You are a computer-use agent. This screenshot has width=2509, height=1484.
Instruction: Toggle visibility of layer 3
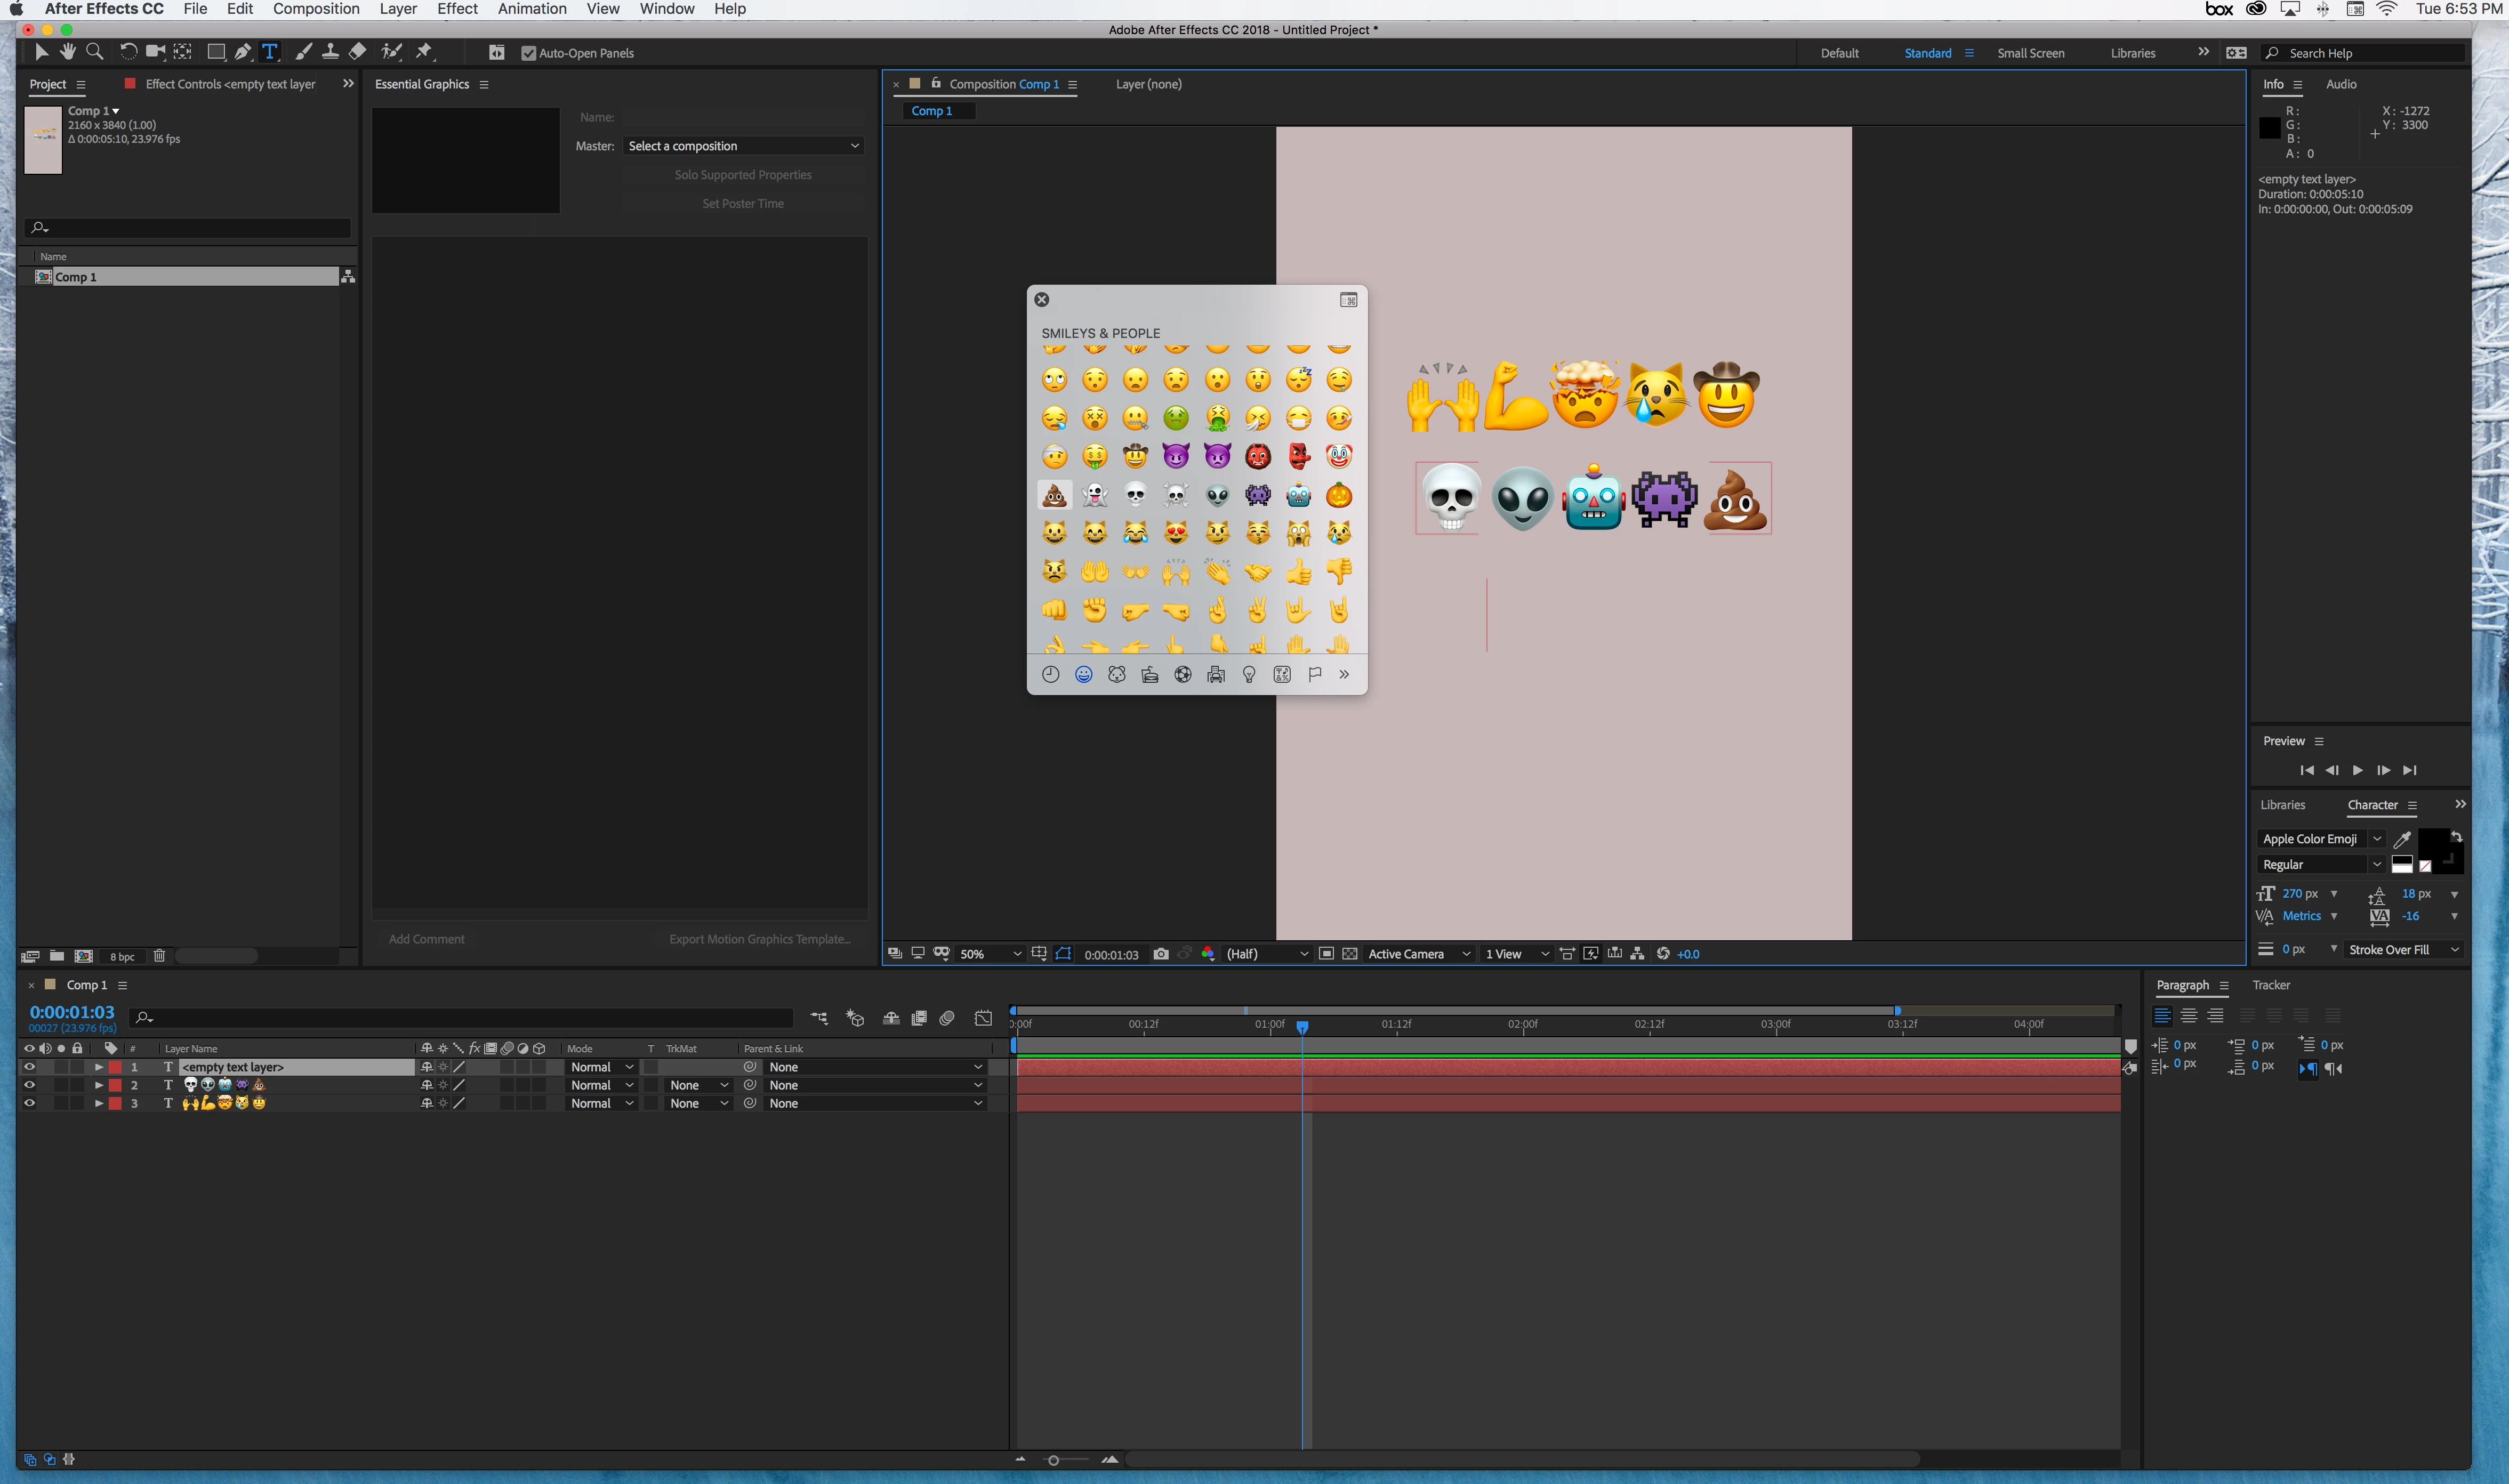[x=29, y=1103]
